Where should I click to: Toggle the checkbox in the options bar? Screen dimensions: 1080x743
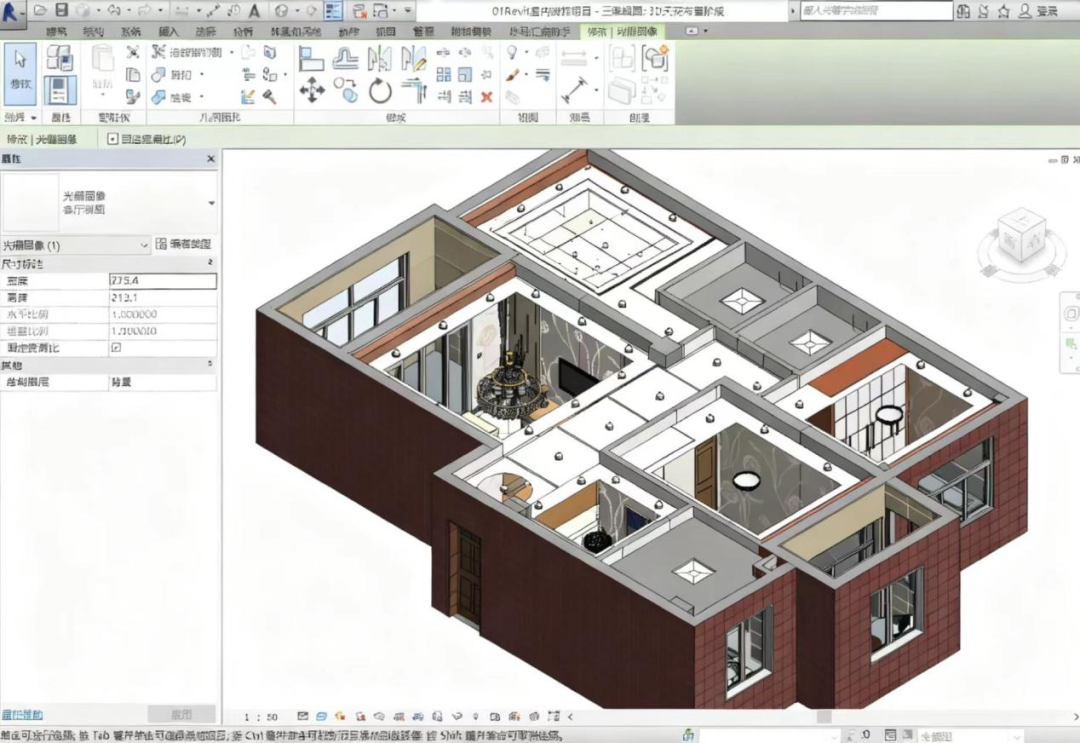pos(112,139)
